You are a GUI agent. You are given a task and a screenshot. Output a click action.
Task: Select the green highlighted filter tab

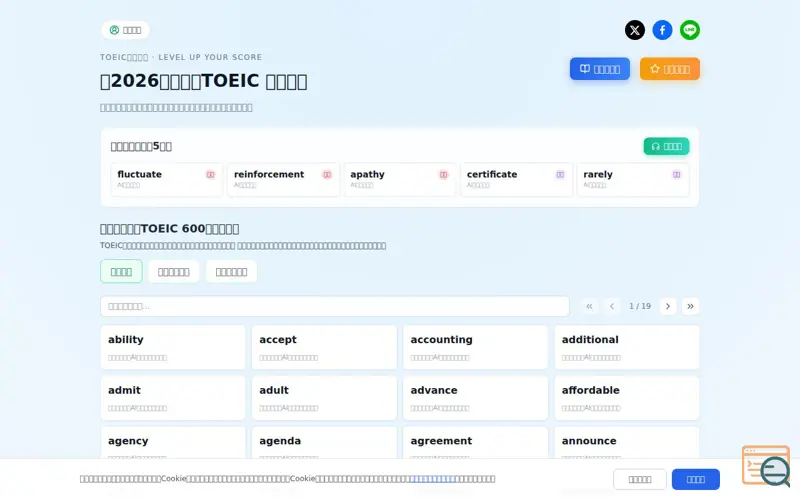(x=121, y=271)
